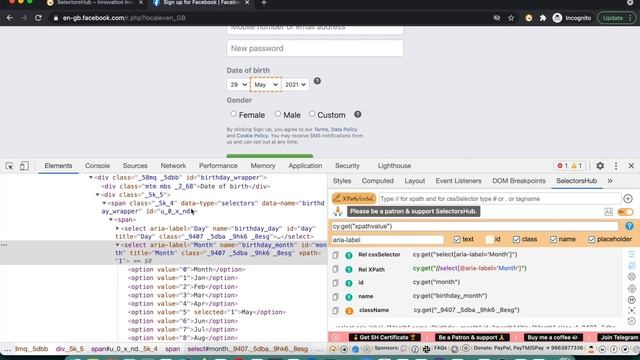Click the bell icon beside the patron message
640x360 pixels.
[x=338, y=211]
